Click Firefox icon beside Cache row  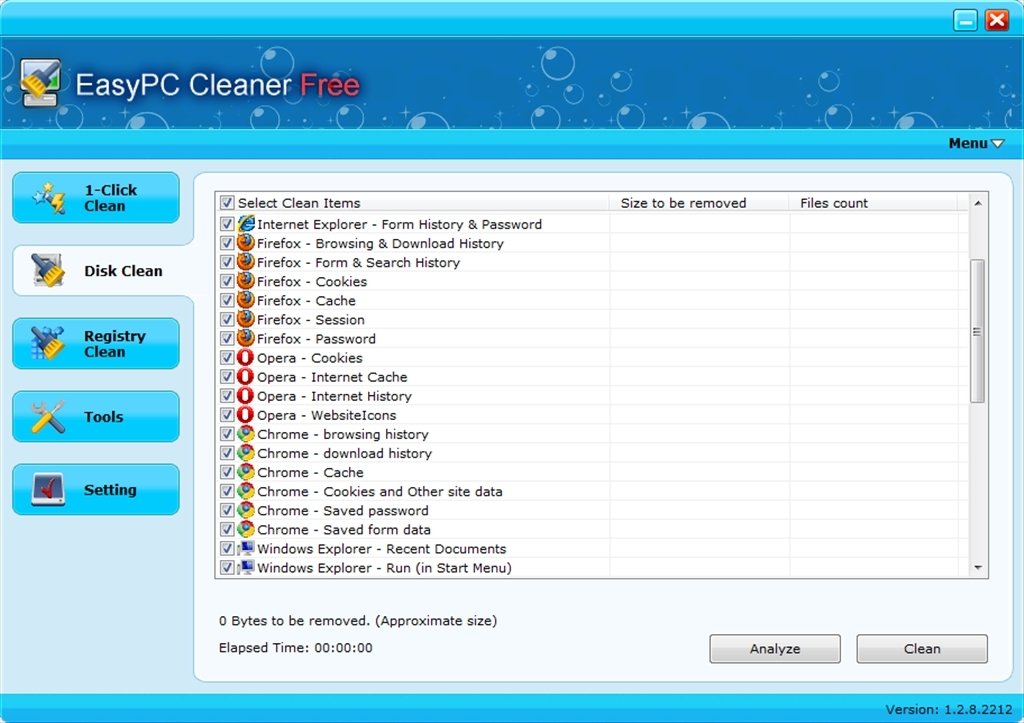click(246, 300)
